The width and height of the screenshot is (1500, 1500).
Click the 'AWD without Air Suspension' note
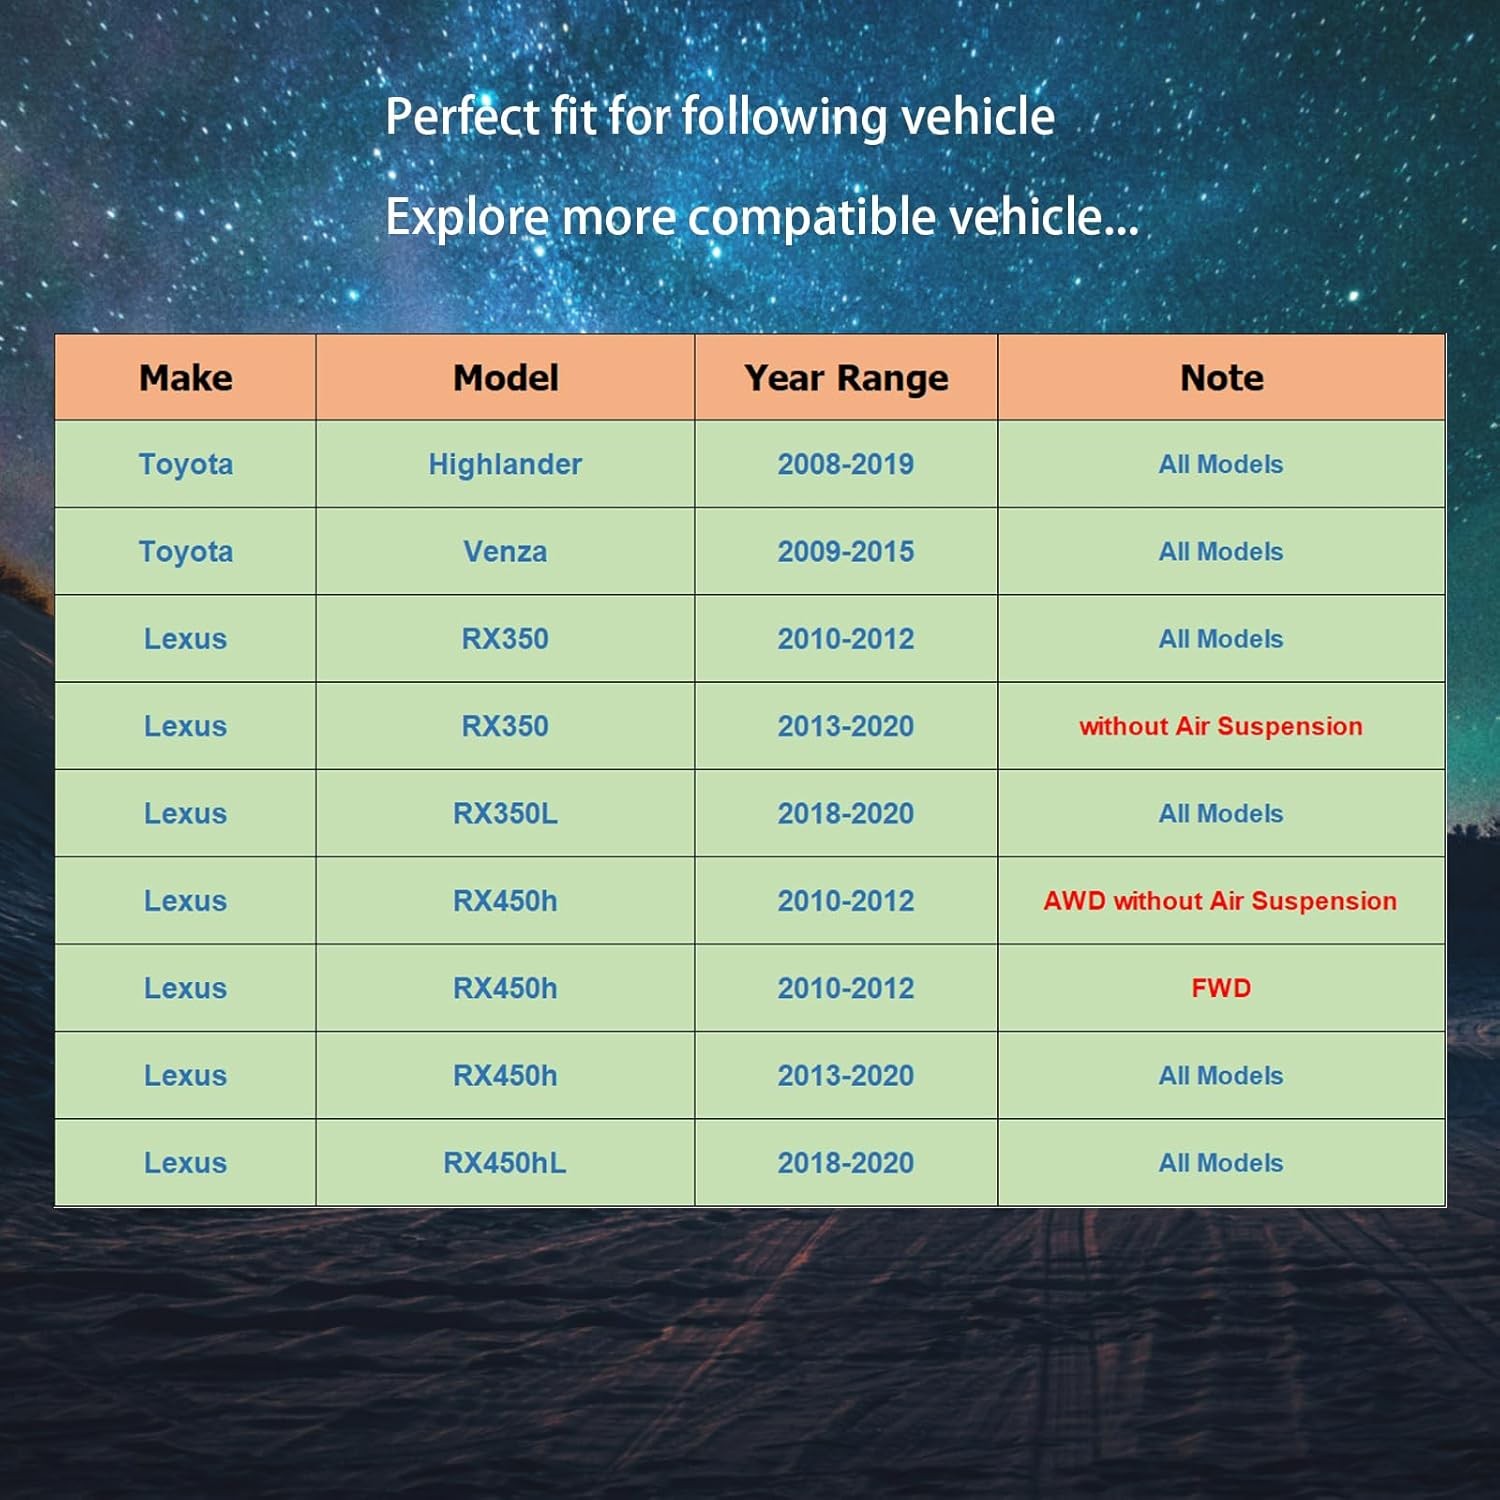[x=1221, y=900]
